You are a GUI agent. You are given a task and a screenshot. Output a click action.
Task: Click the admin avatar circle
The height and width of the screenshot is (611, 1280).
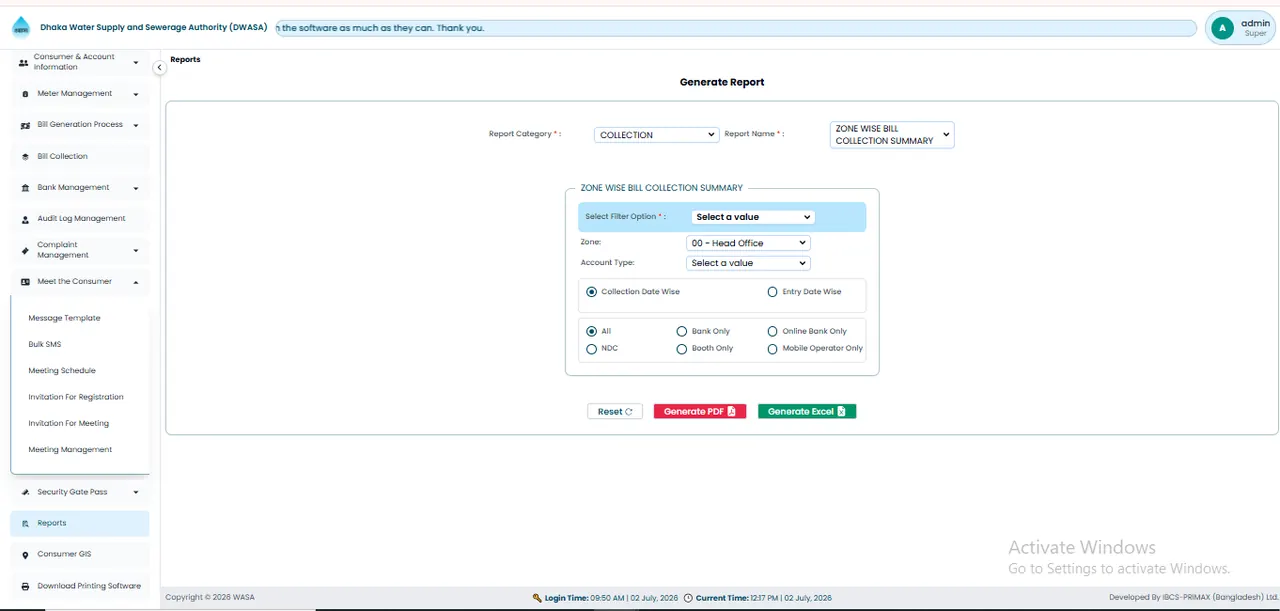coord(1221,28)
